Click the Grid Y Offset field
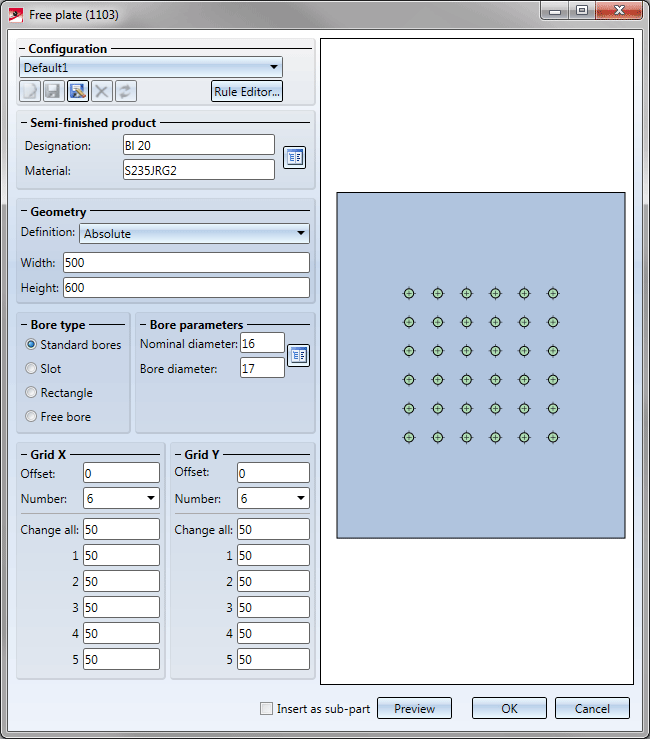The image size is (650, 739). [273, 473]
